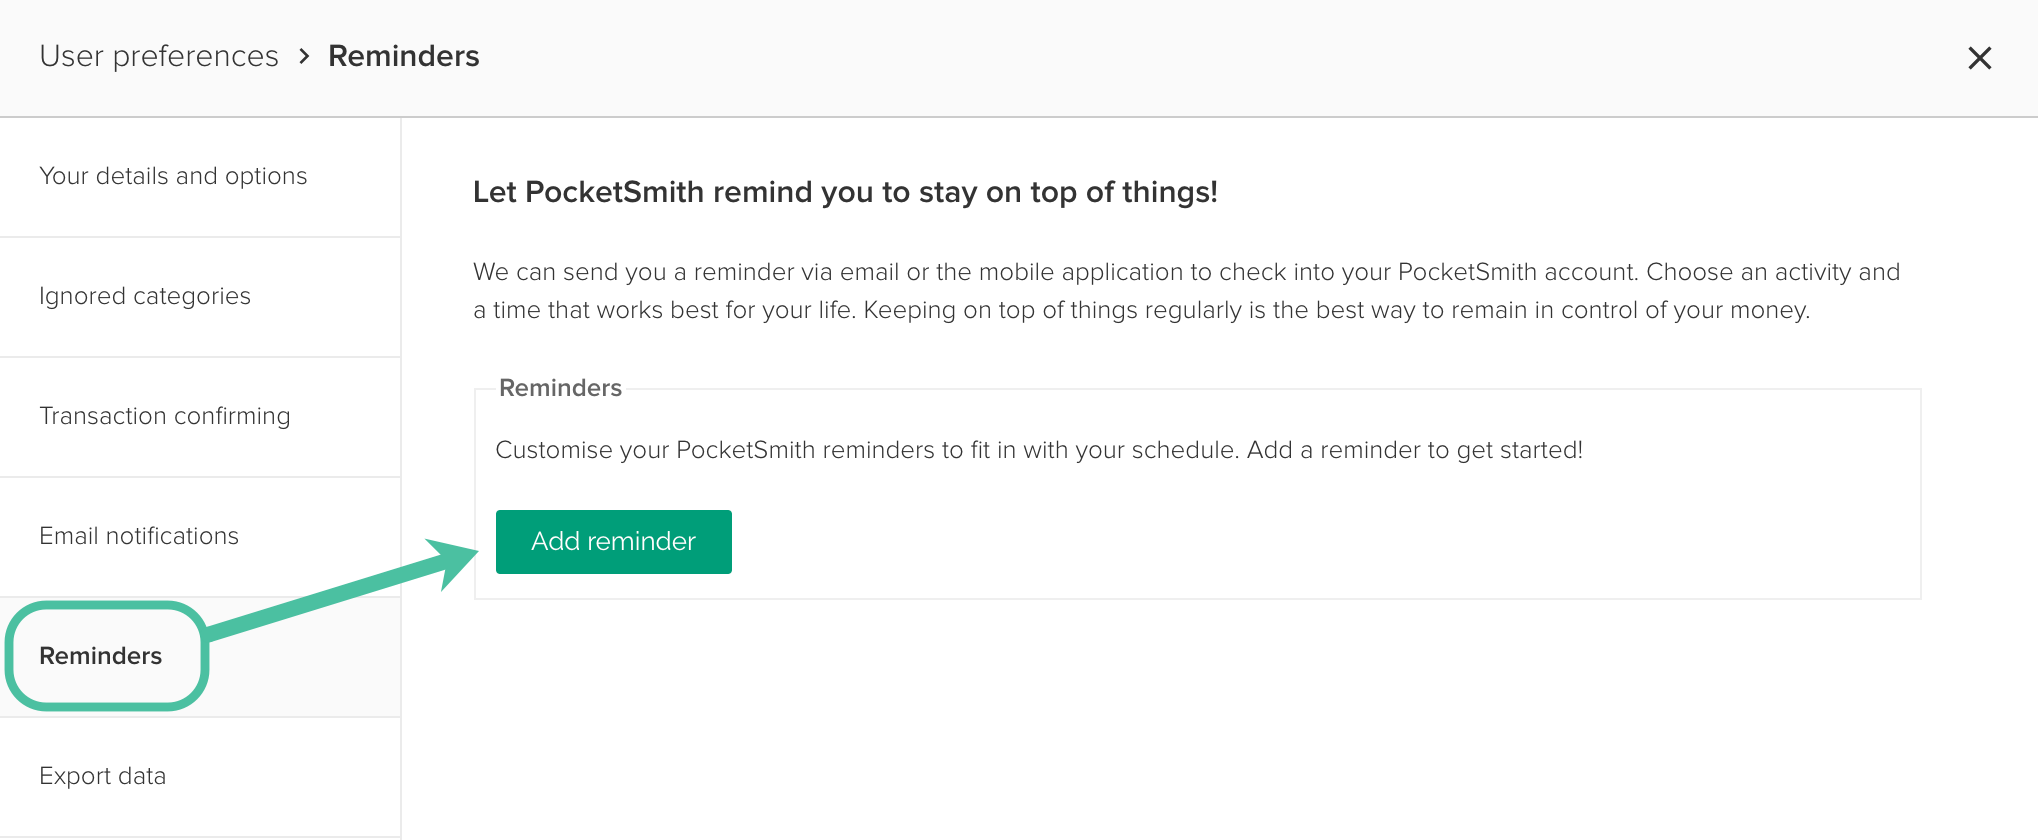Select Ignored categories in the sidebar
The image size is (2038, 840).
[145, 297]
